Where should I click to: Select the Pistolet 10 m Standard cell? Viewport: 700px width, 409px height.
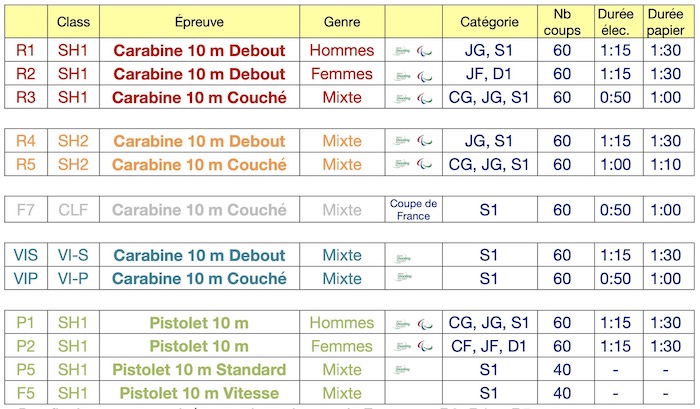click(x=199, y=369)
